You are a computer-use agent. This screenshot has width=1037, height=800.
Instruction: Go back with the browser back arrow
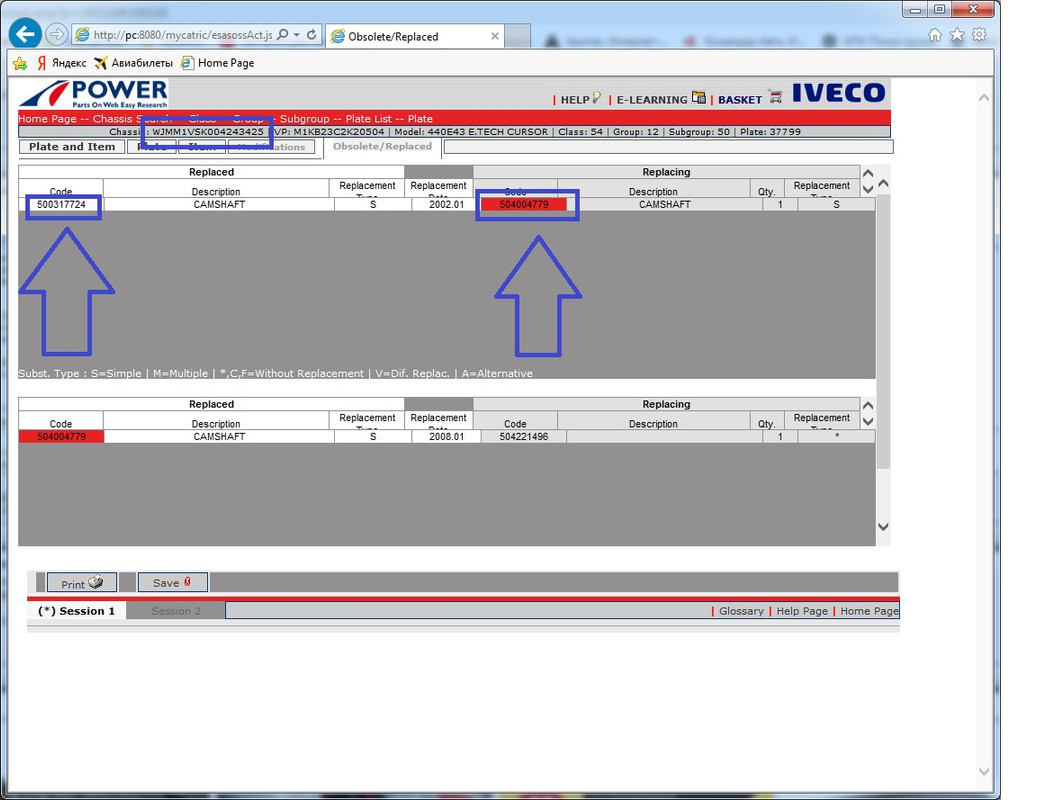[24, 34]
